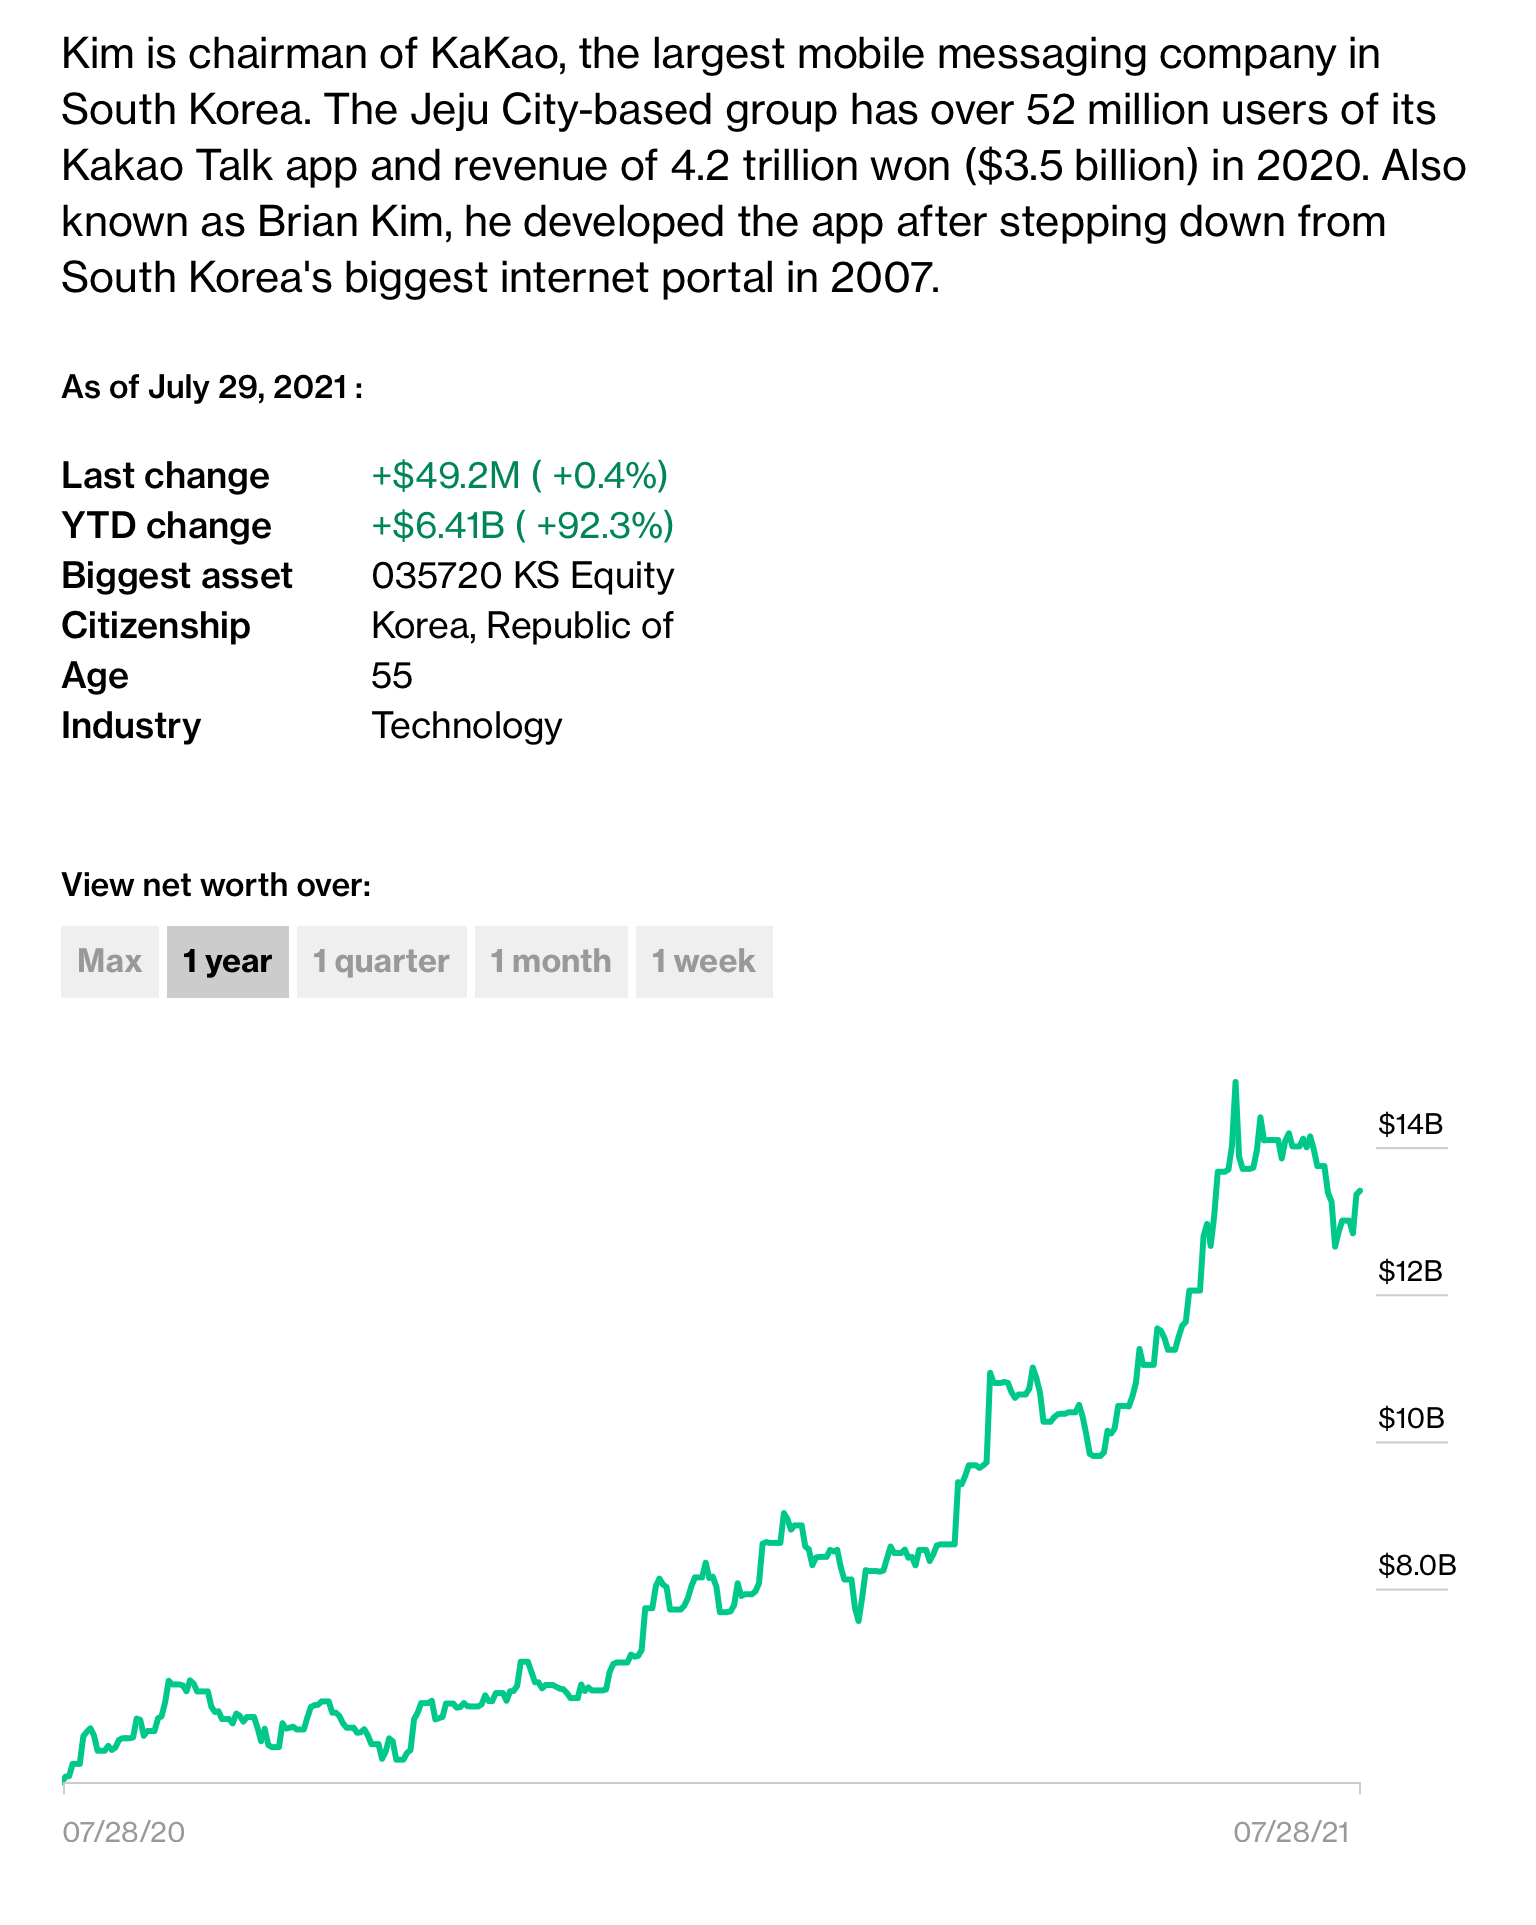The image size is (1536, 1925).
Task: Click the $14B axis label
Action: click(1410, 1125)
